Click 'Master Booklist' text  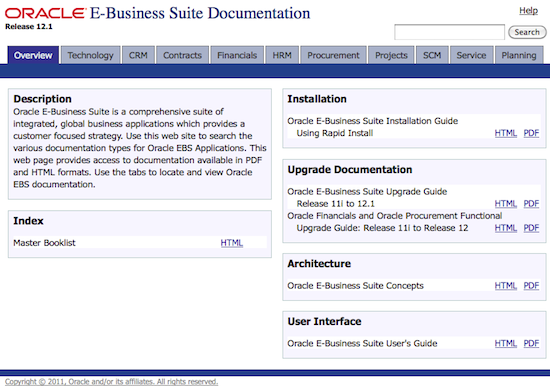[x=44, y=243]
